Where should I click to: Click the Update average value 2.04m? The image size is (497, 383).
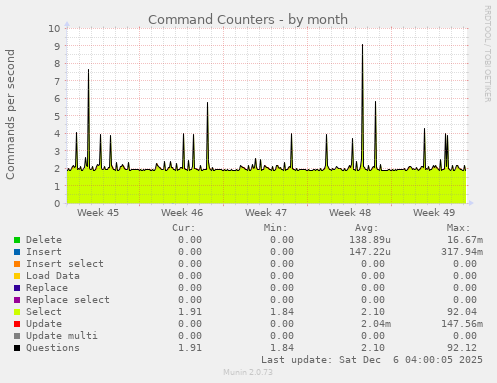(376, 324)
